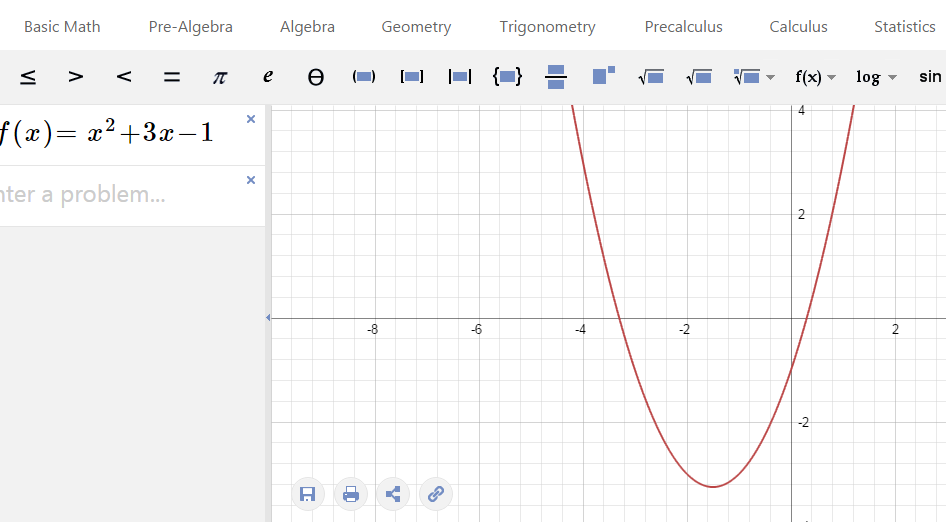
Task: Insert fraction template
Action: (x=556, y=77)
